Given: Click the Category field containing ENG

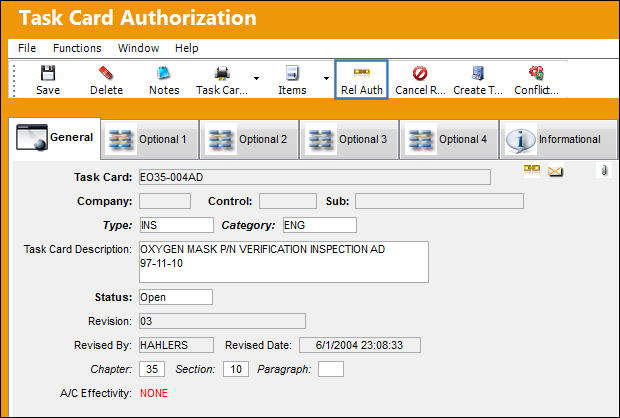Looking at the screenshot, I should [320, 225].
